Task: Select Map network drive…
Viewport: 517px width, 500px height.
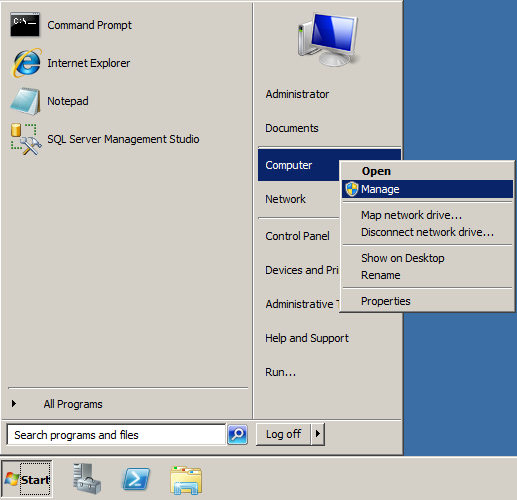Action: 427,215
